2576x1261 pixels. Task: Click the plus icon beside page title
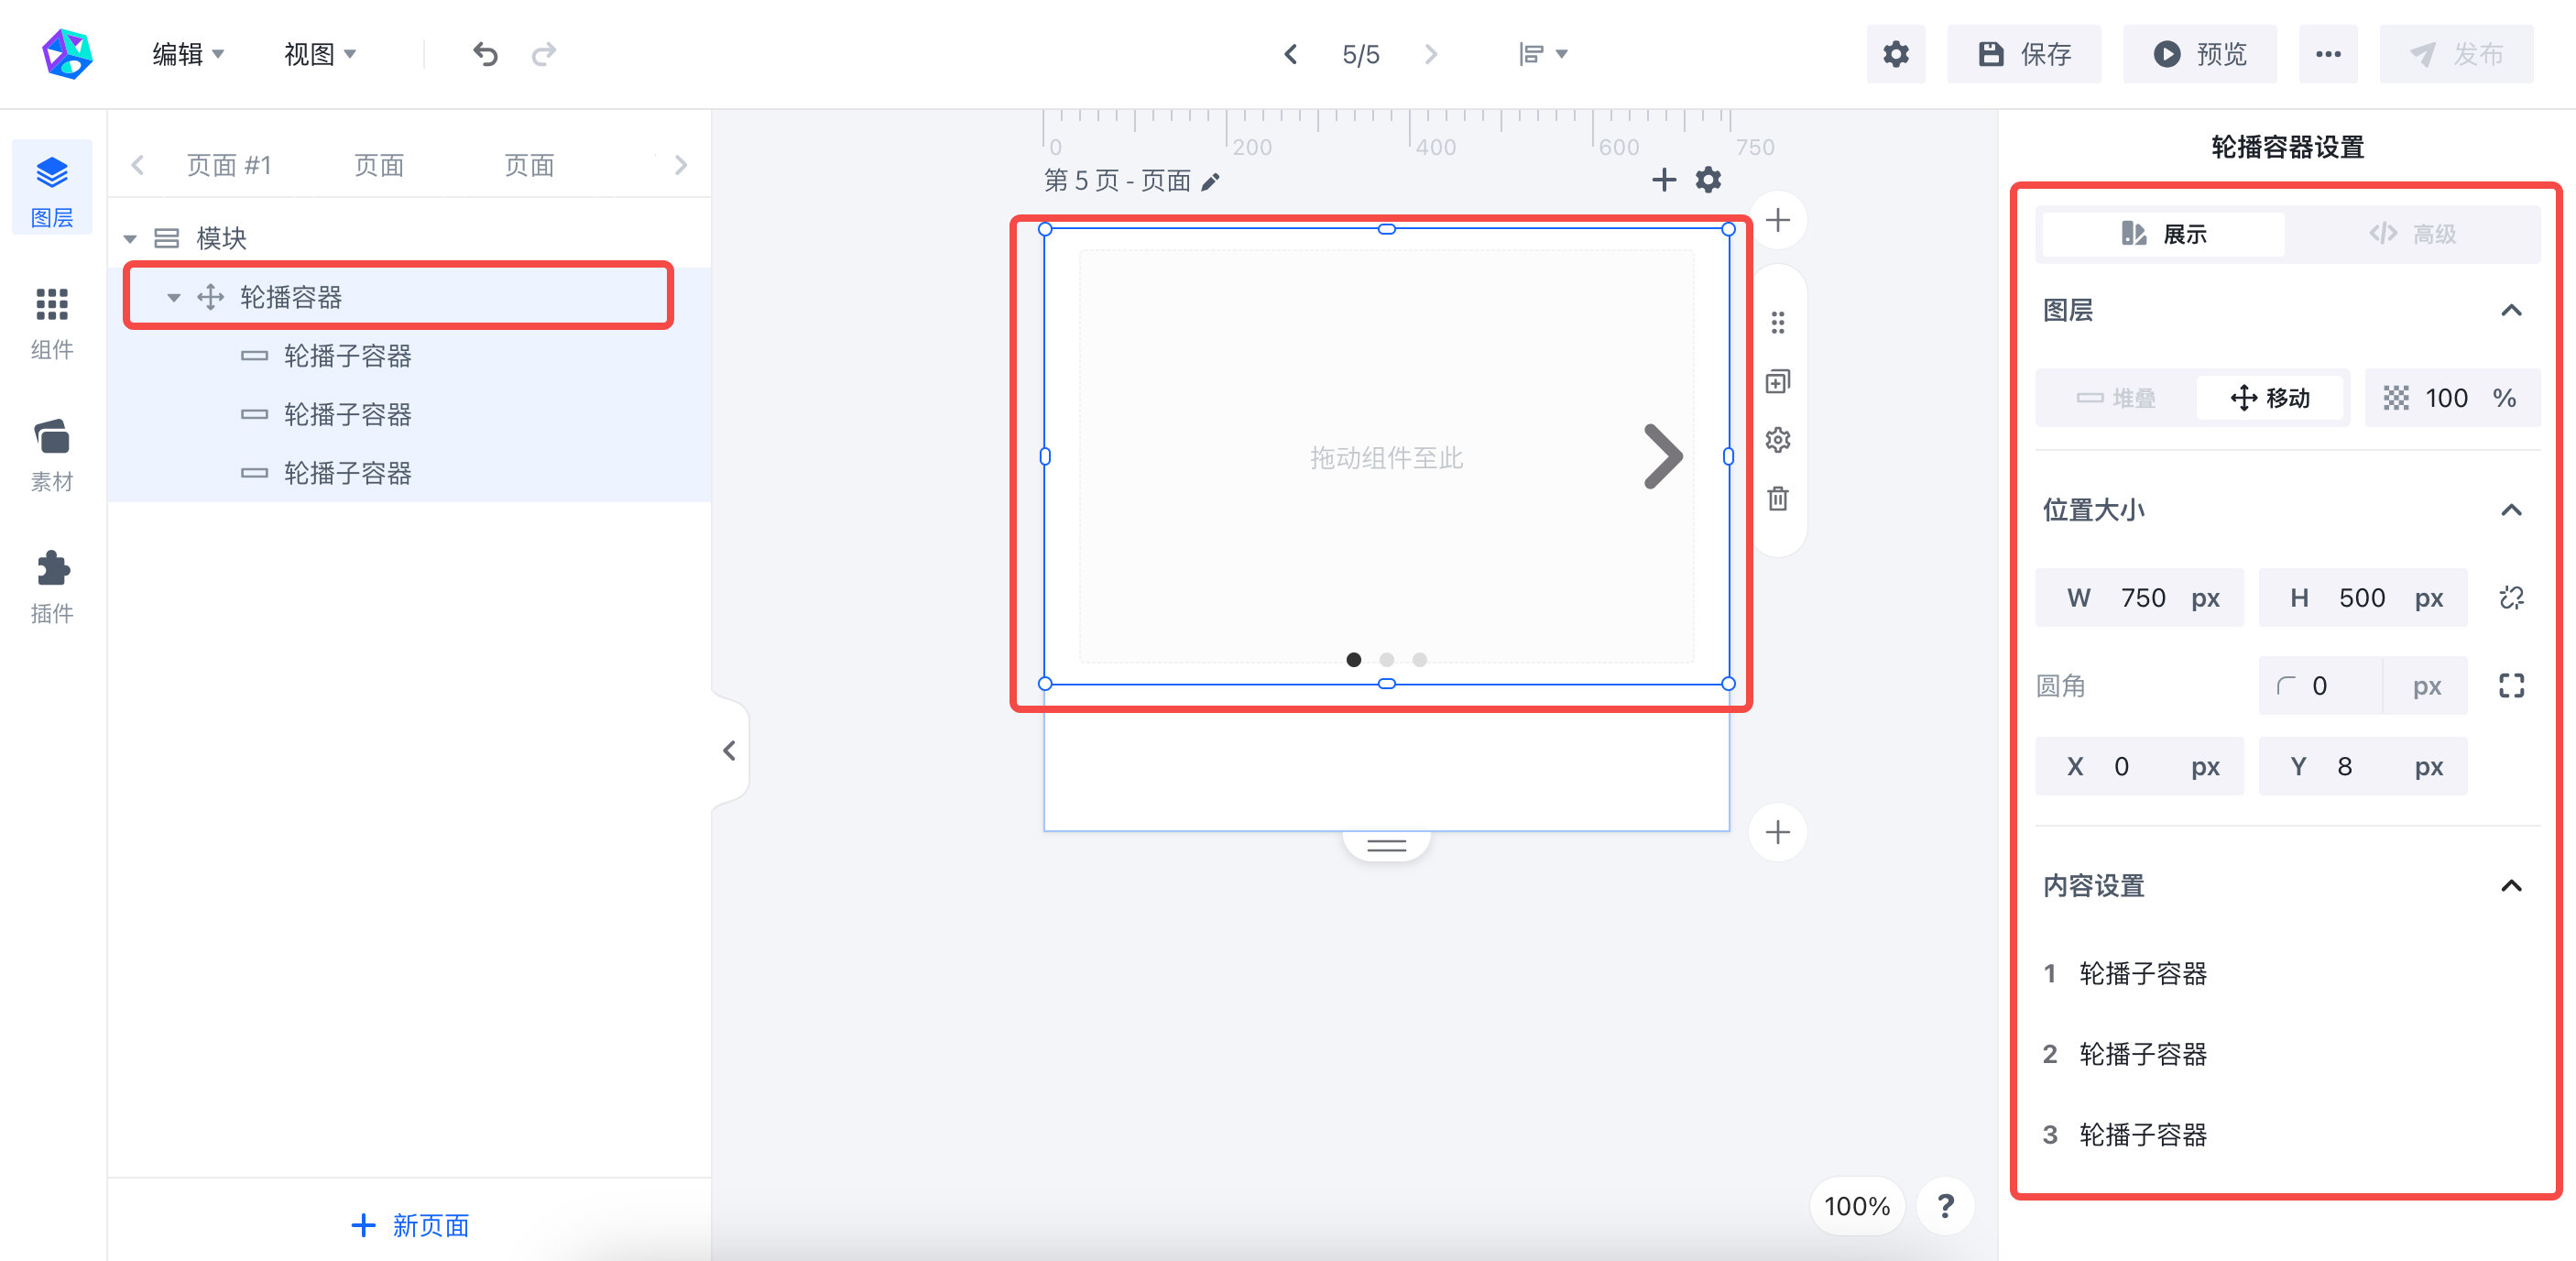click(x=1664, y=180)
